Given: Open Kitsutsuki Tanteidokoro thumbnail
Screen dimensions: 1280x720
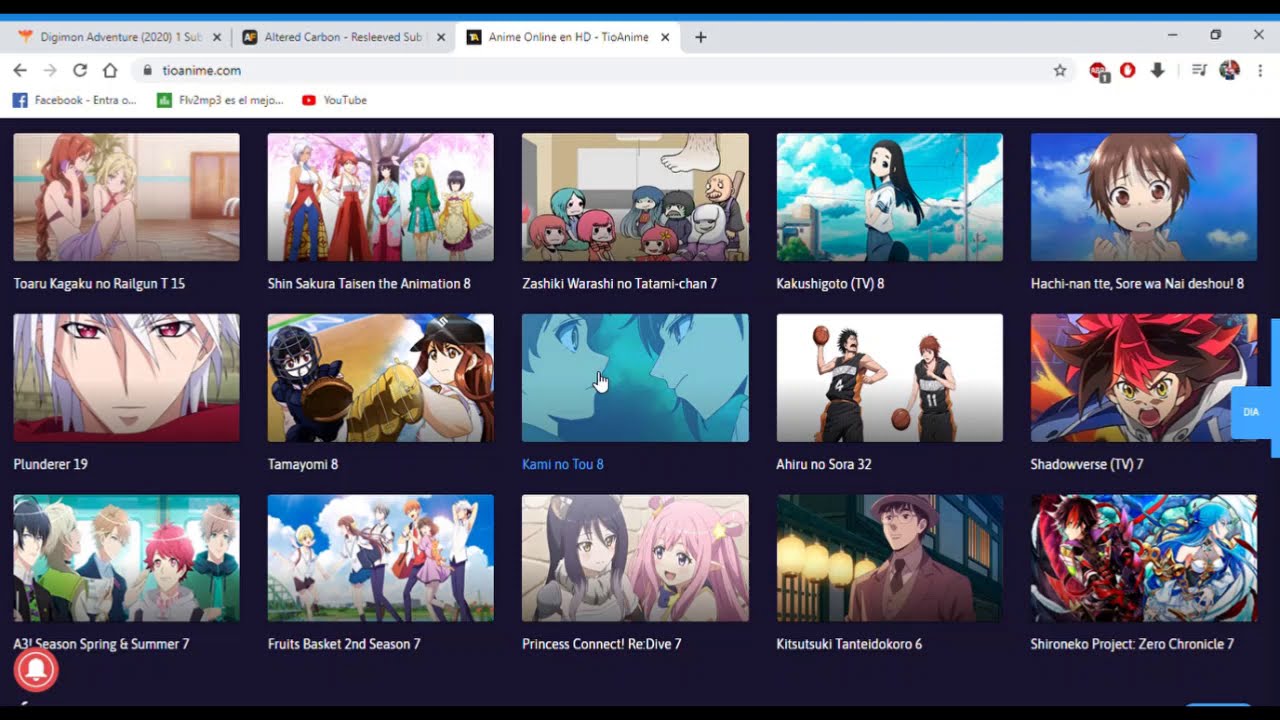Looking at the screenshot, I should click(889, 558).
